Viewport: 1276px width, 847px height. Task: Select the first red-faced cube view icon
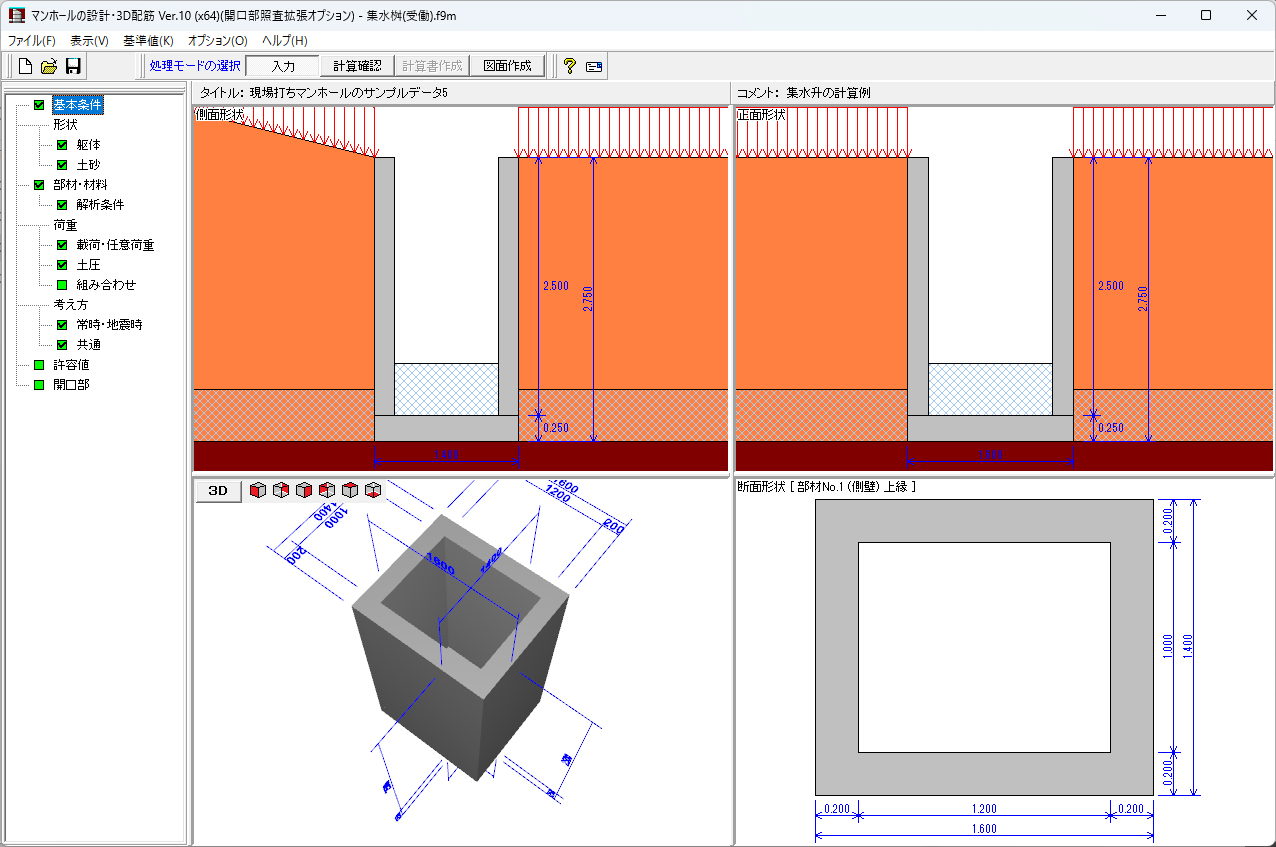[258, 490]
